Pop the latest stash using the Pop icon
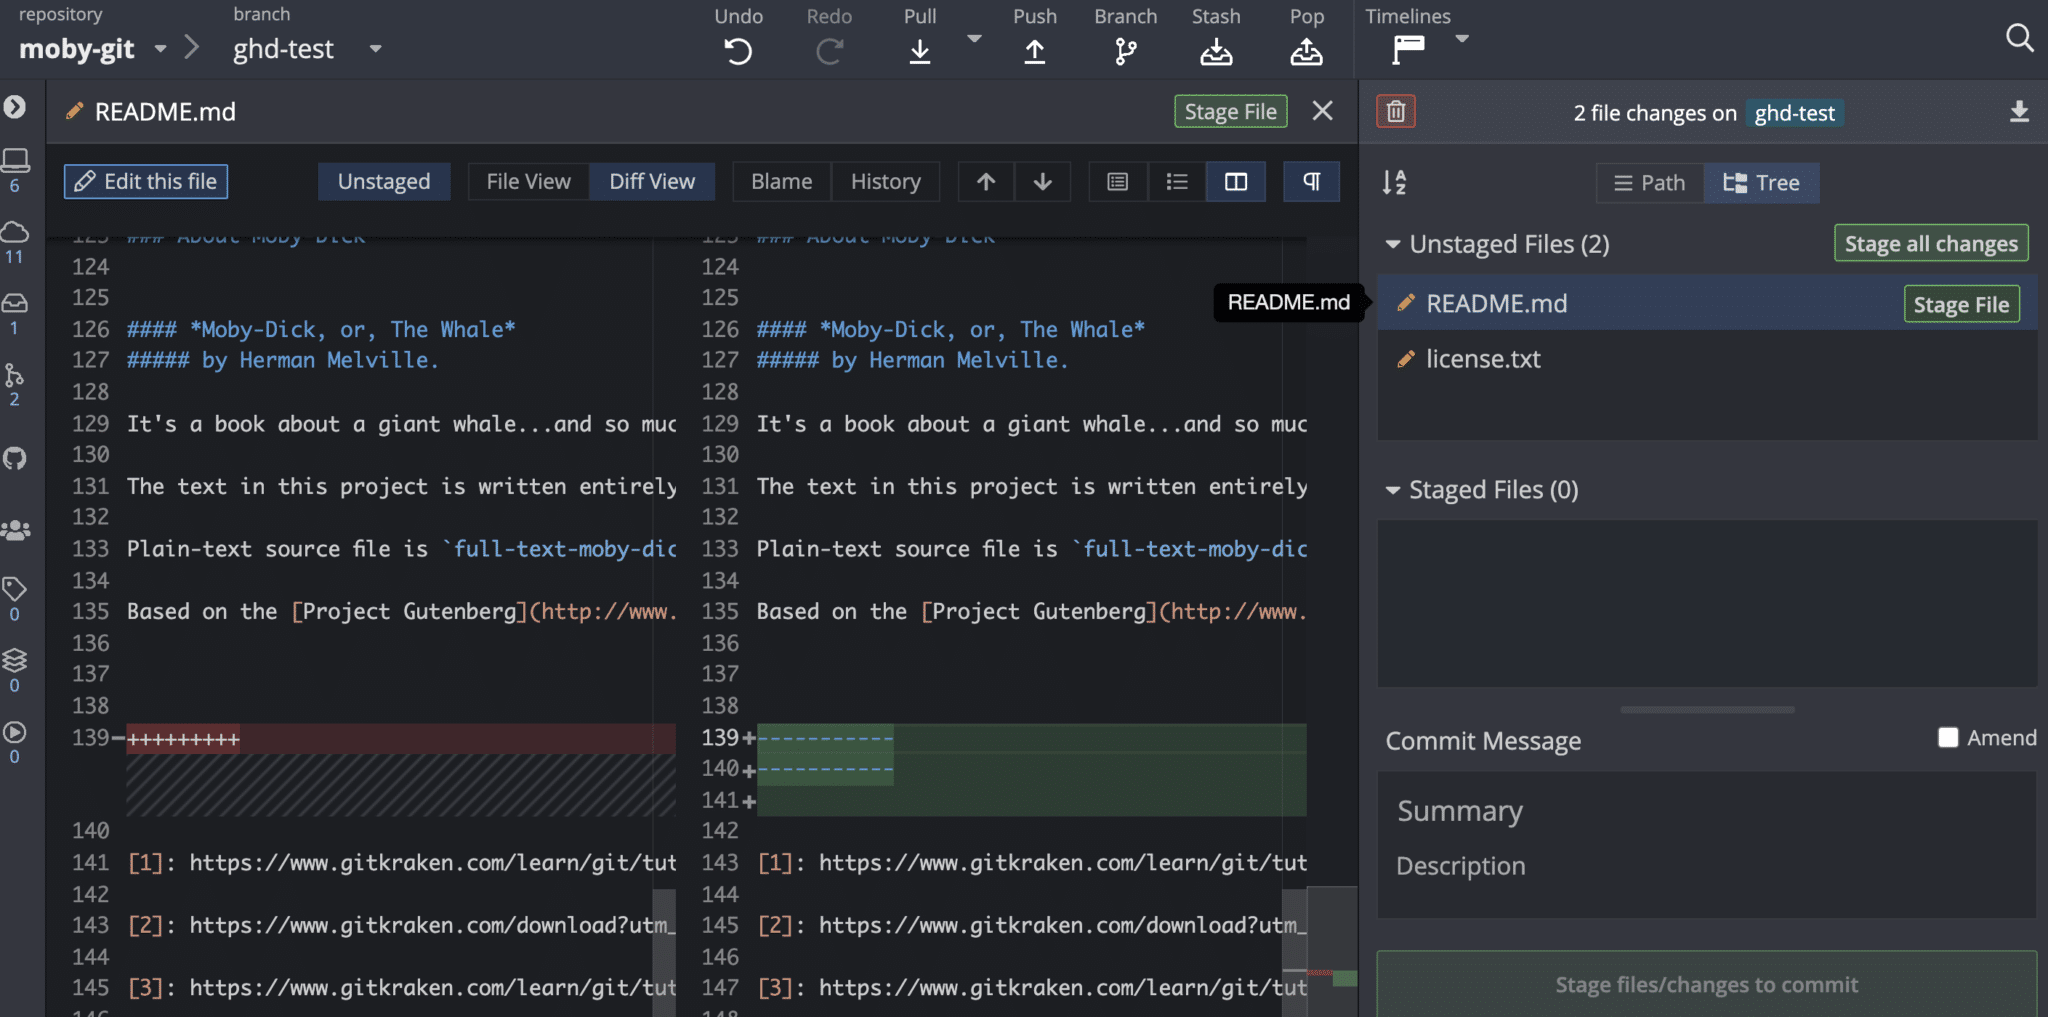The image size is (2048, 1017). (x=1307, y=50)
